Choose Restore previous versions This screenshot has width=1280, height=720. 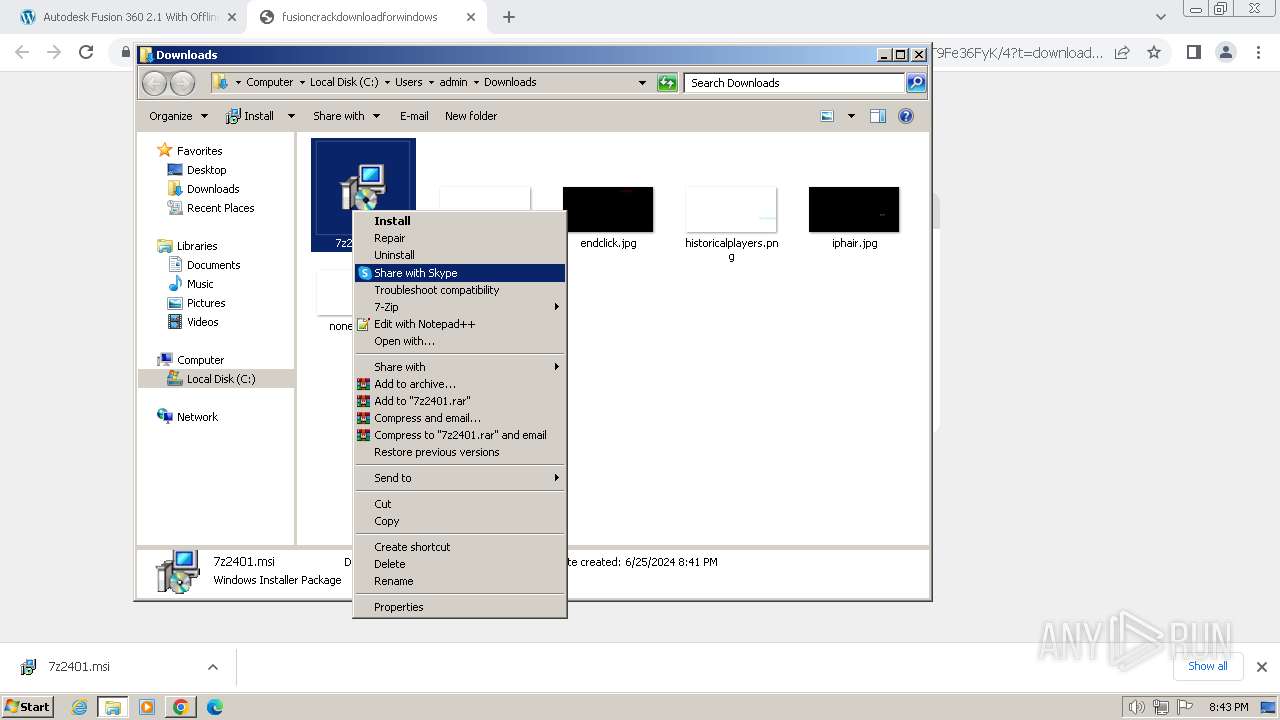coord(460,452)
